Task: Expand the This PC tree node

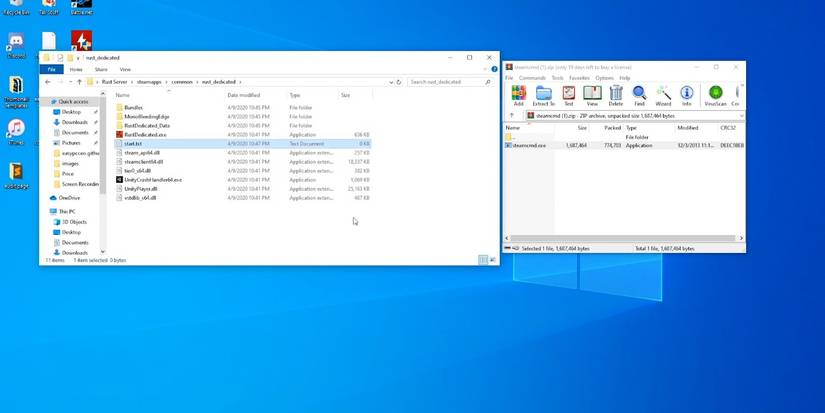Action: tap(47, 212)
